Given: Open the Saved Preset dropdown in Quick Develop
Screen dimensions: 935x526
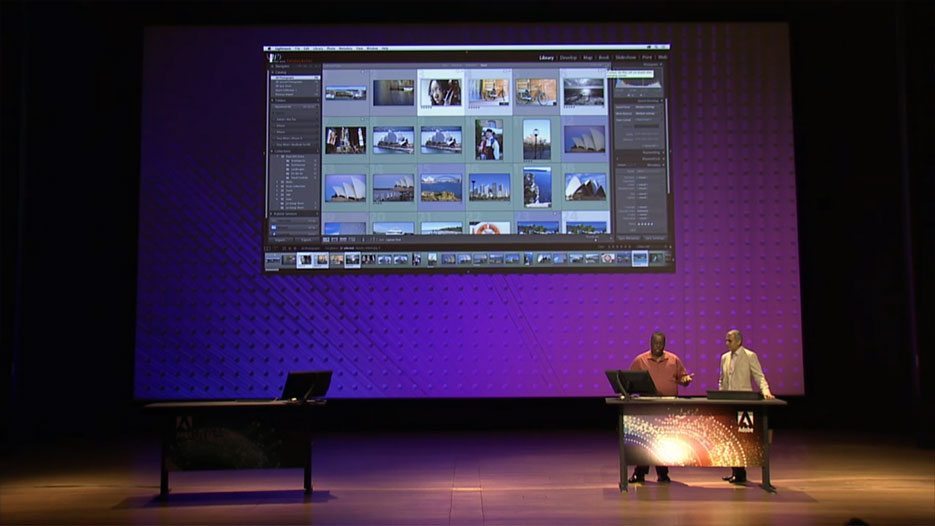Looking at the screenshot, I should coord(647,107).
